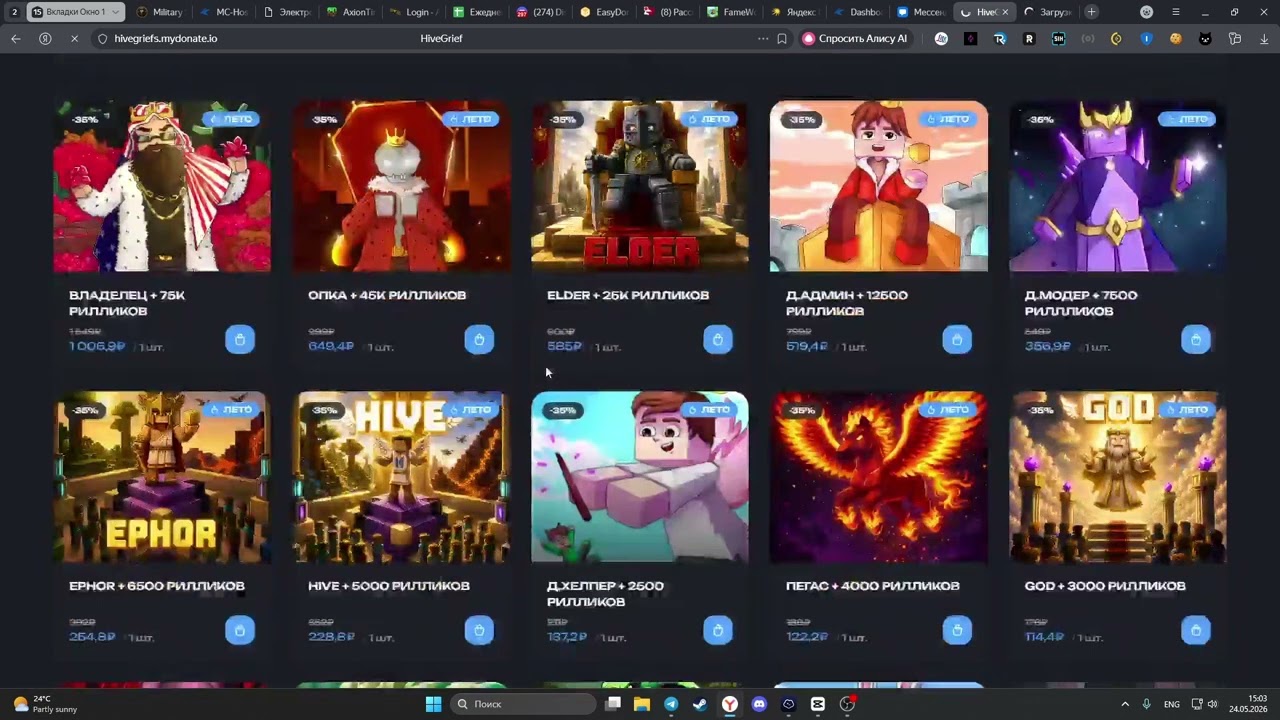Add ПЕГАС + 4000 РИЛЛИКОВ to cart
The height and width of the screenshot is (720, 1280).
[957, 630]
